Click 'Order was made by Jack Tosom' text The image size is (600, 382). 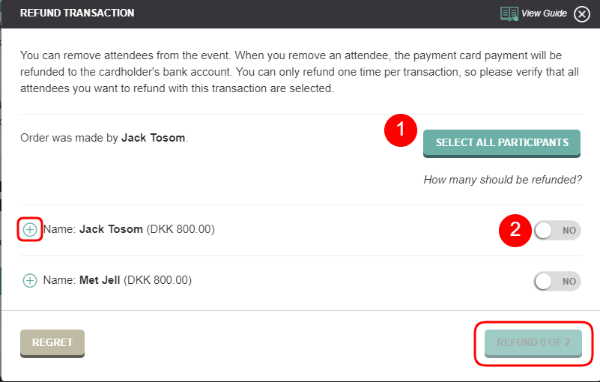click(104, 138)
